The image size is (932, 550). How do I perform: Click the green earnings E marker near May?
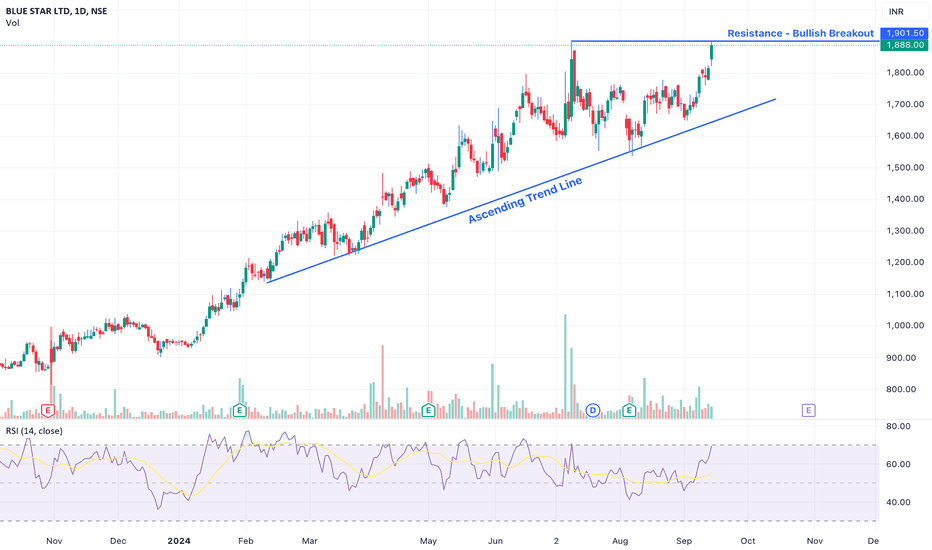(x=428, y=410)
